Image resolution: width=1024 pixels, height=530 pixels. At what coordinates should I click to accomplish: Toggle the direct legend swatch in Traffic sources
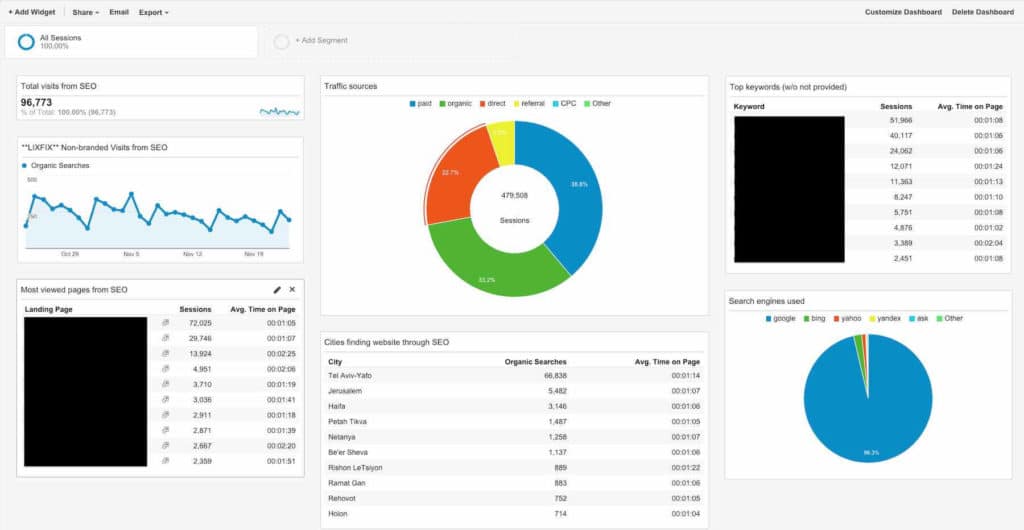483,104
